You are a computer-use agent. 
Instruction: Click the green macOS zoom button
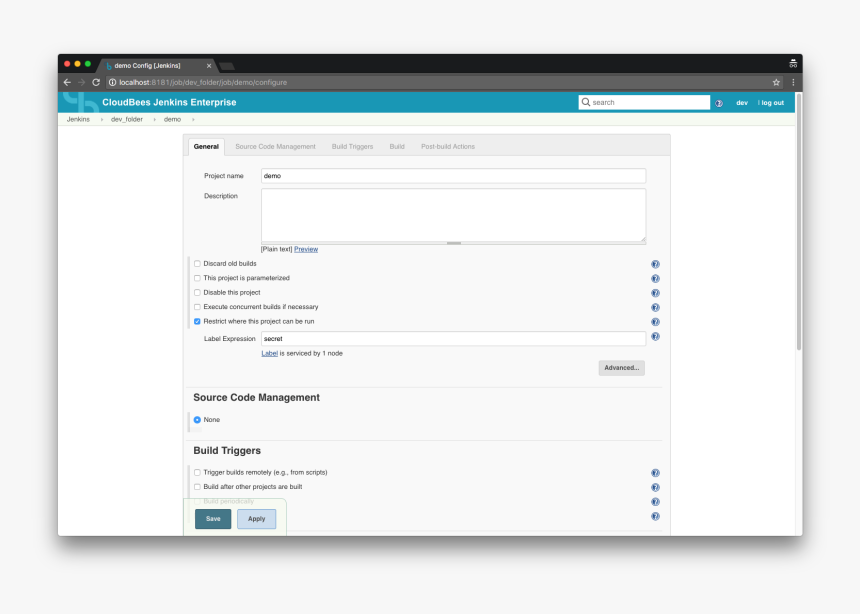[x=88, y=64]
